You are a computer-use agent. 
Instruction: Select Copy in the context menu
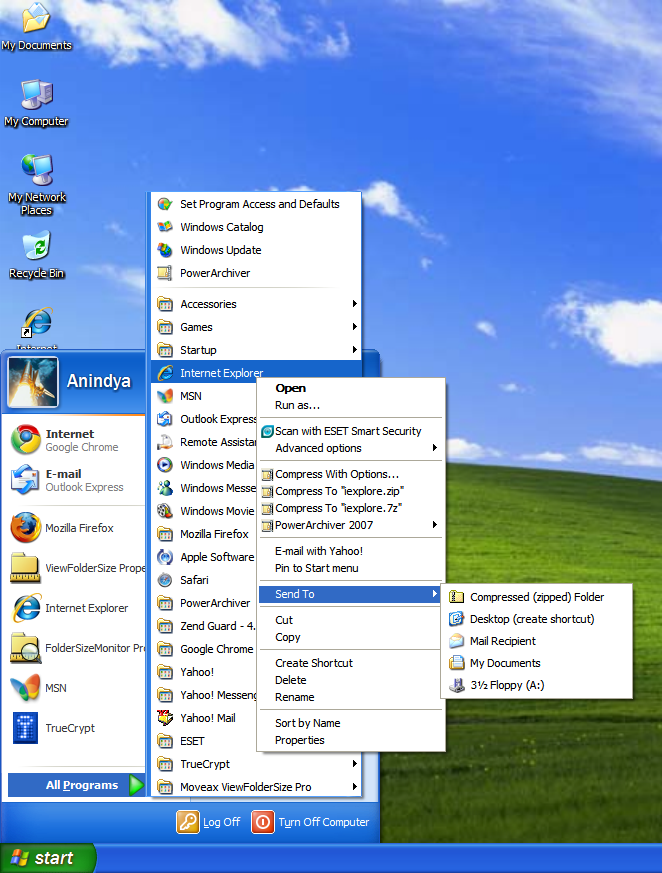tap(351, 637)
